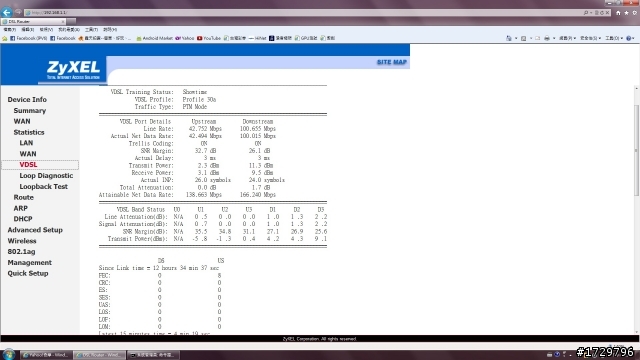Click the command bar Read Mail icon
Screen dimensions: 640x360
pyautogui.click(x=538, y=38)
